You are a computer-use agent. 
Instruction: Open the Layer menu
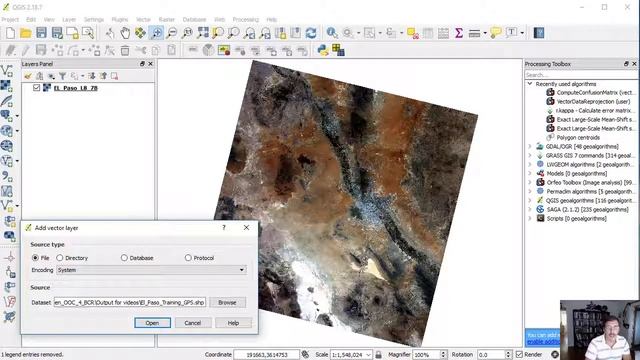pos(69,19)
